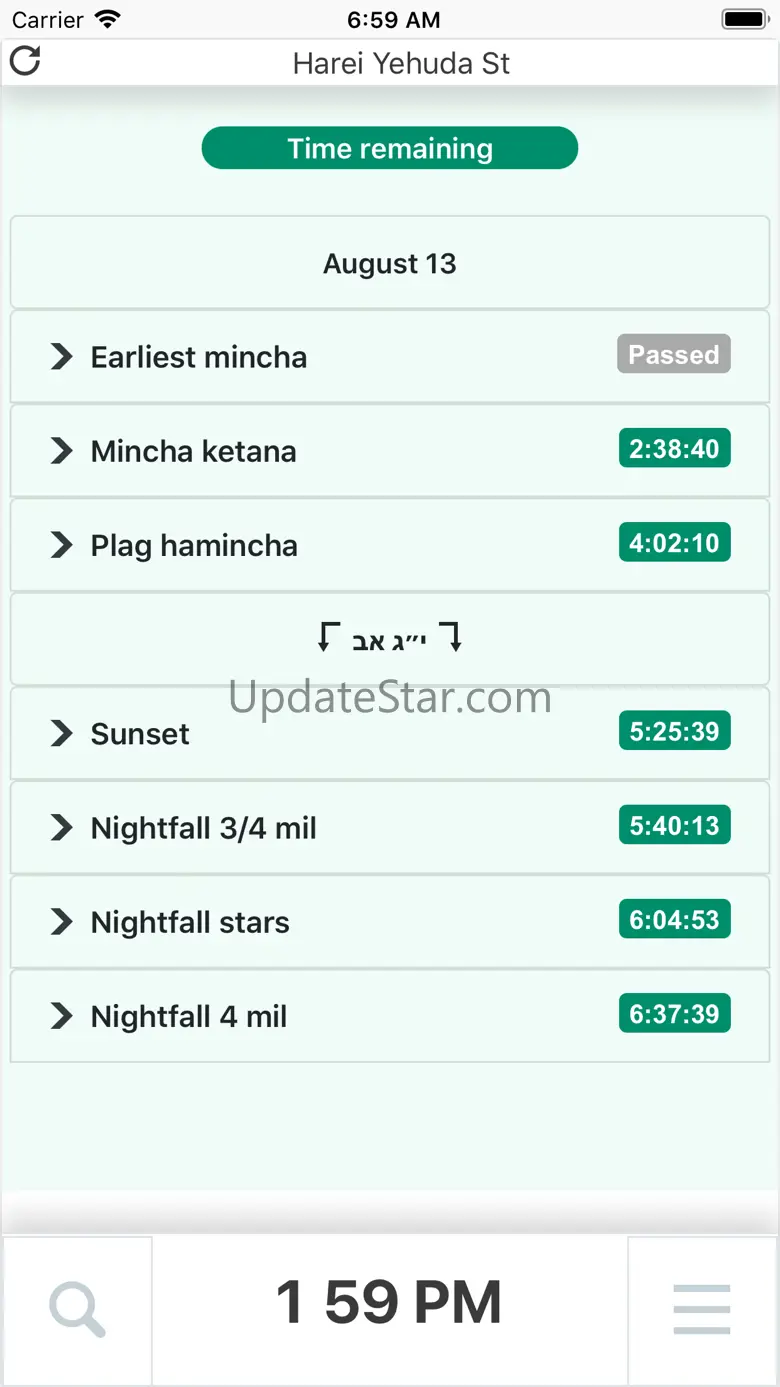The height and width of the screenshot is (1387, 780).
Task: Tap the 2:38:40 countdown badge
Action: 675,449
